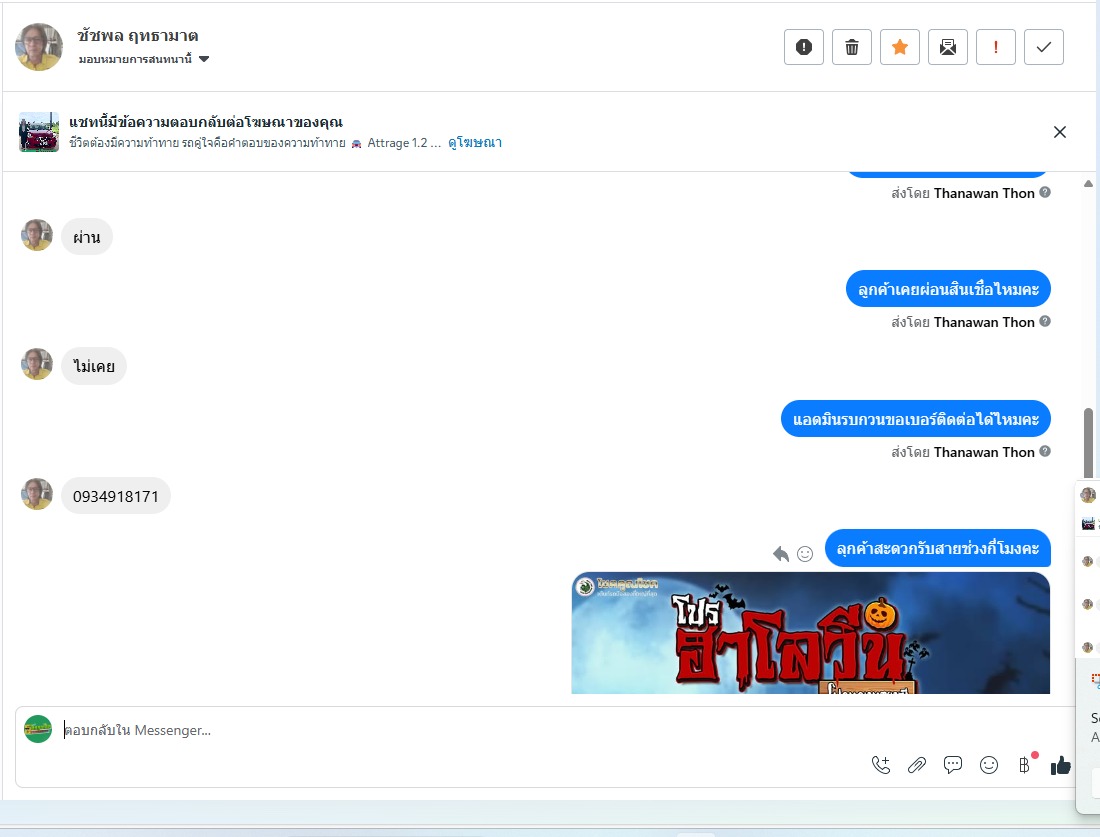Close the ad reply banner

pos(1059,132)
